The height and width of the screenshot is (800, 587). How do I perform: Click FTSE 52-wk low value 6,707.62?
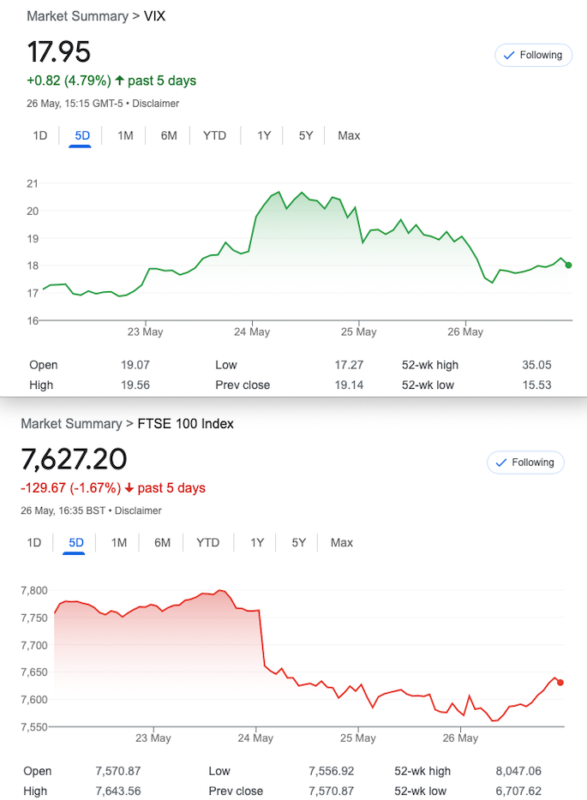[518, 791]
